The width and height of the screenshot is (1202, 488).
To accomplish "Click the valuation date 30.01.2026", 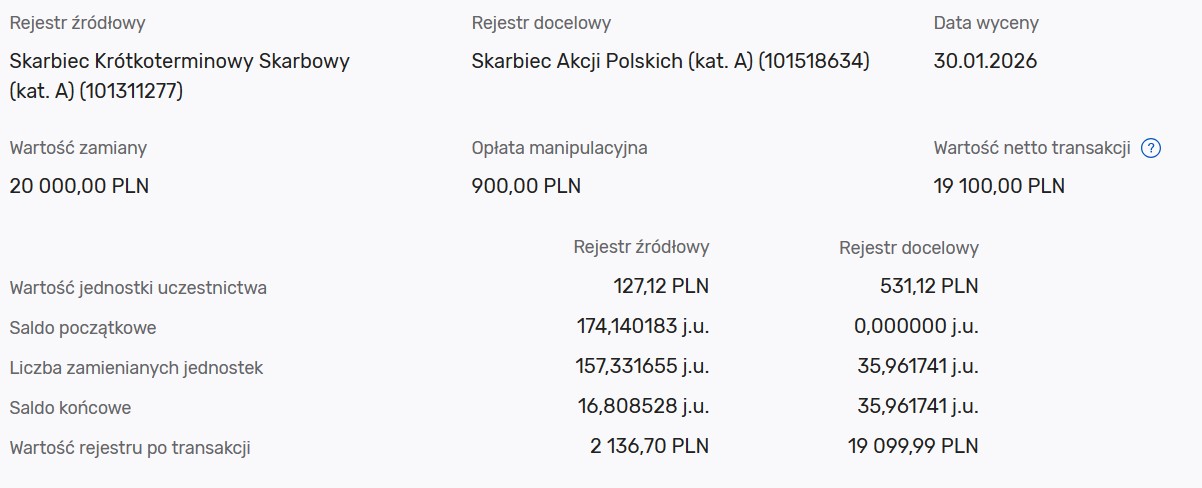I will pyautogui.click(x=985, y=61).
